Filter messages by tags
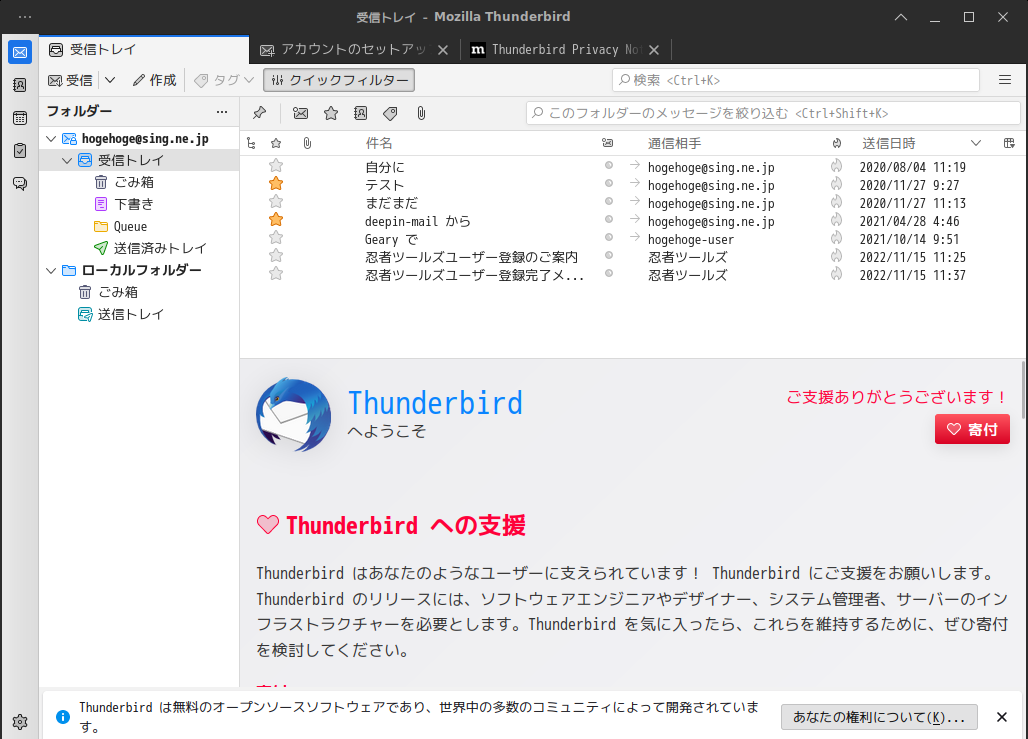The image size is (1028, 739). (x=390, y=113)
